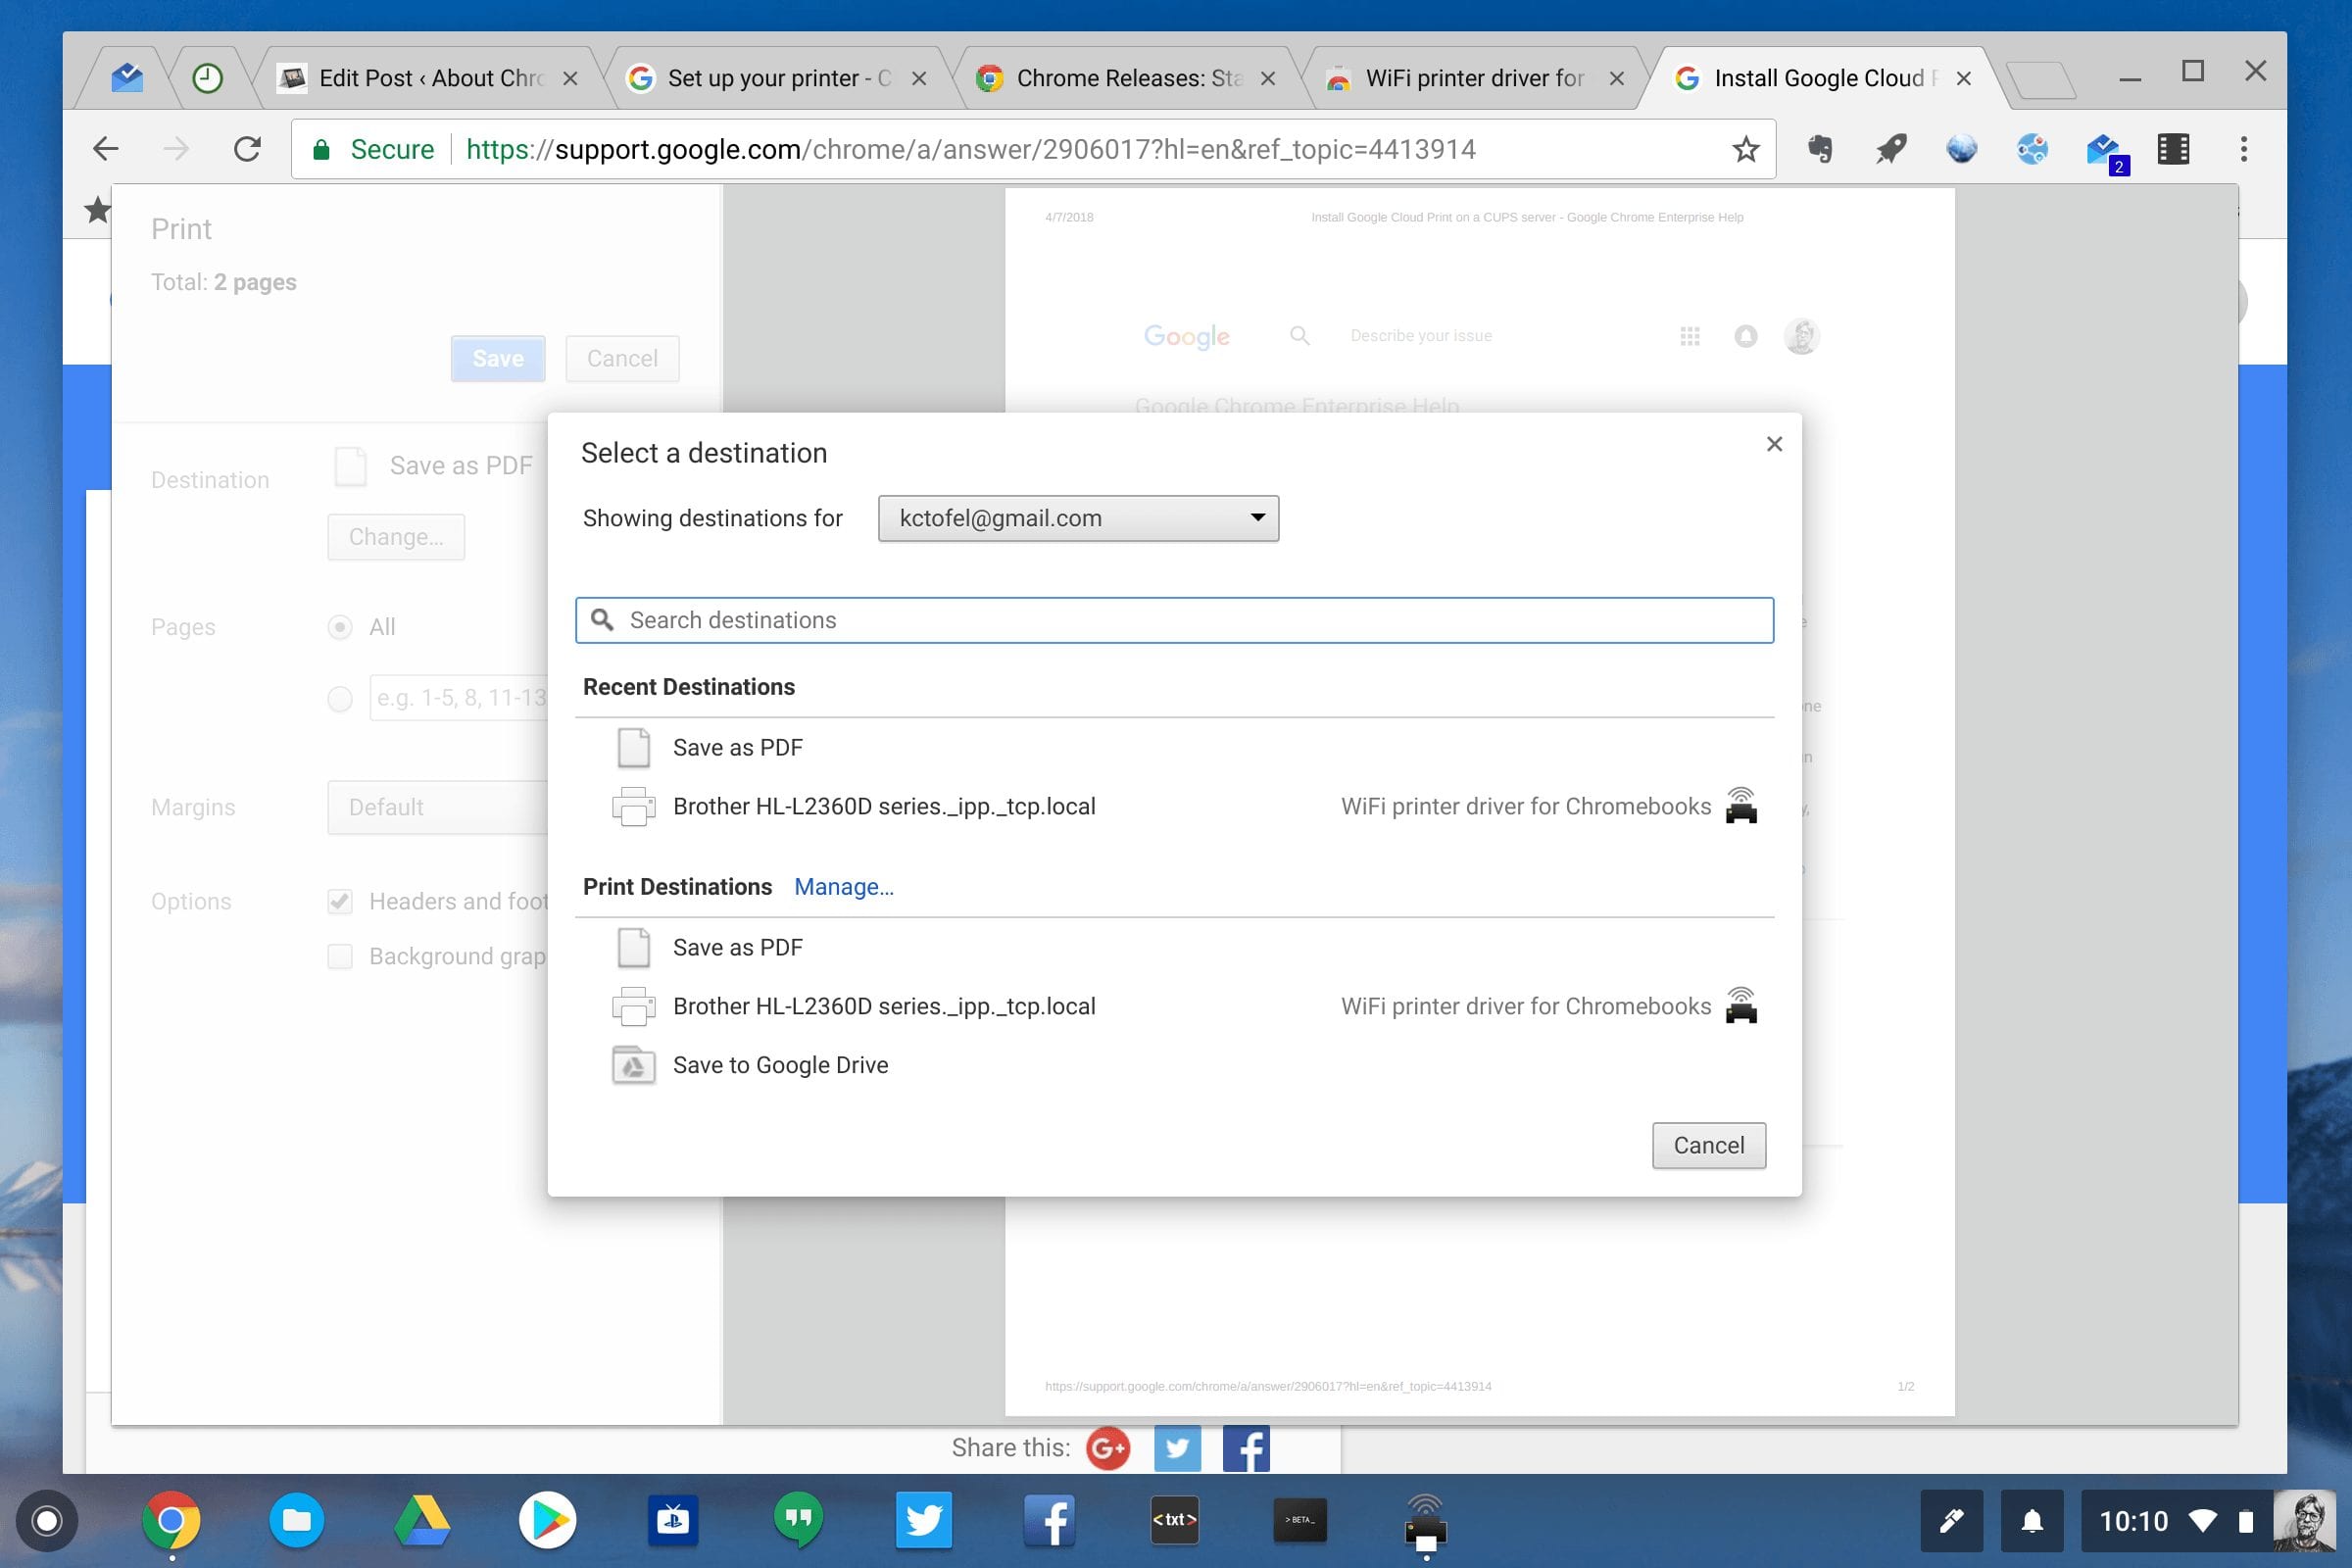
Task: Open Twitter app from the shelf
Action: click(x=923, y=1521)
